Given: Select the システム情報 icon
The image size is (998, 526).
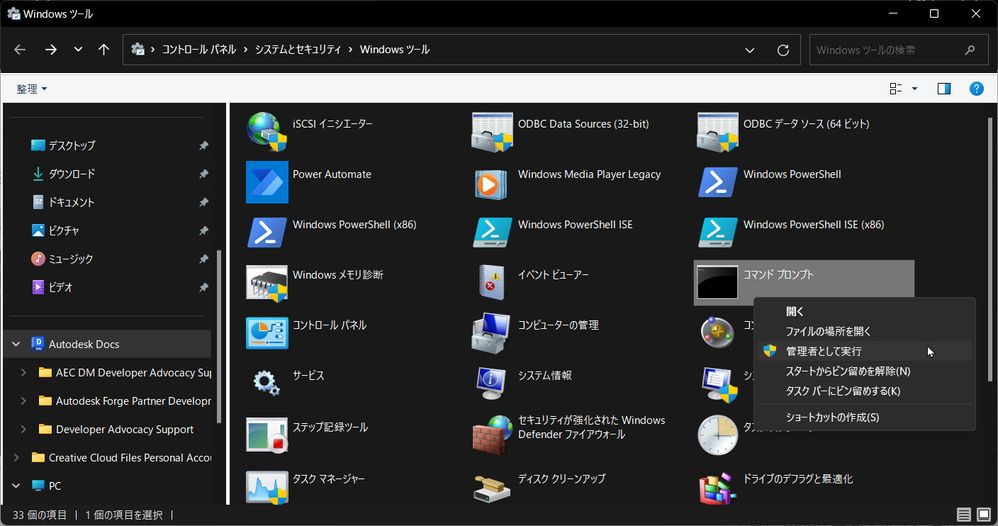Looking at the screenshot, I should pos(491,383).
